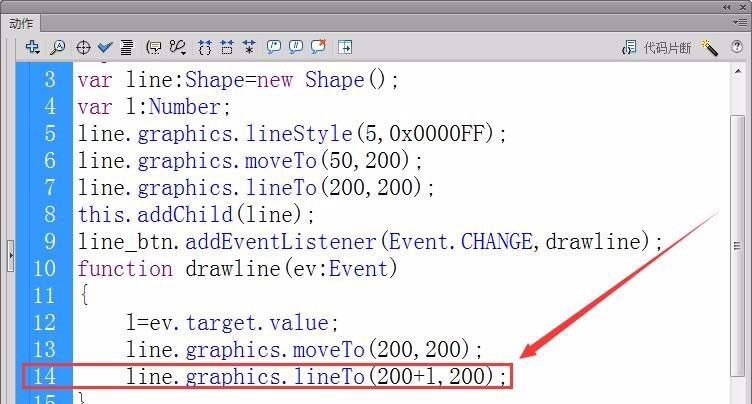Viewport: 752px width, 404px height.
Task: Expand the left side panel arrow handle
Action: pyautogui.click(x=11, y=256)
